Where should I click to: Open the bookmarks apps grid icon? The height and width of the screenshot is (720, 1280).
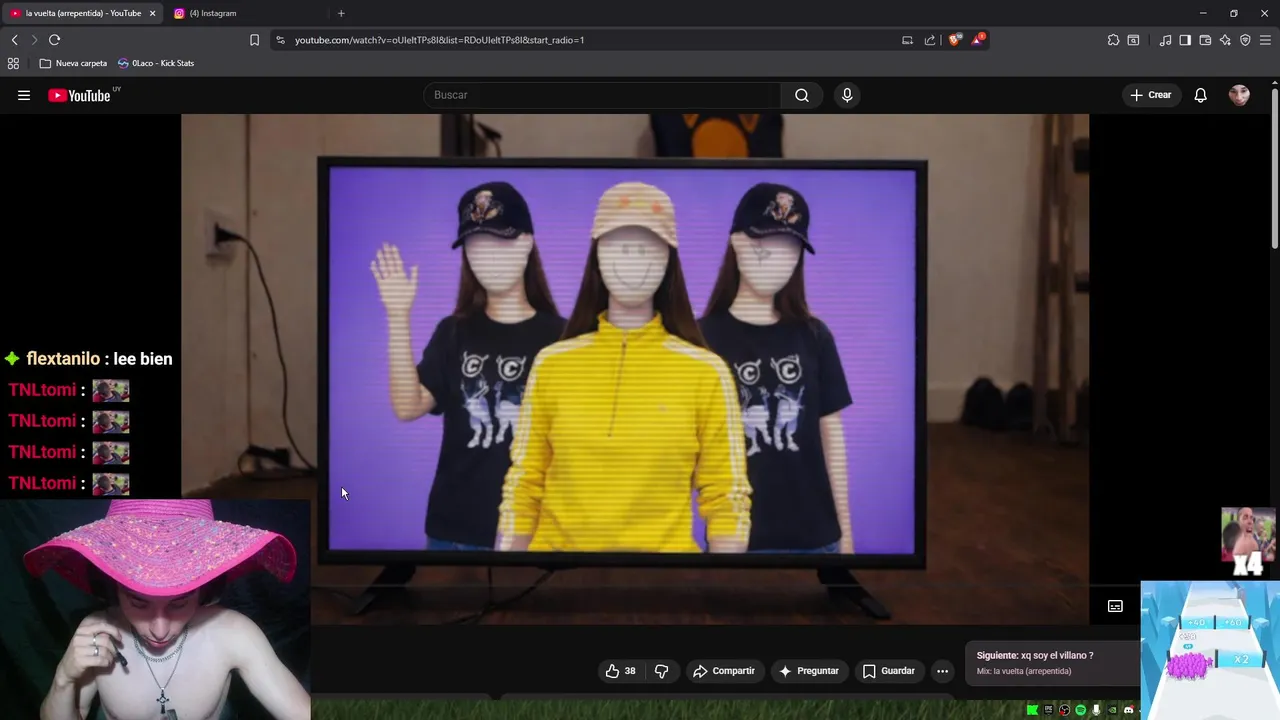pos(13,63)
